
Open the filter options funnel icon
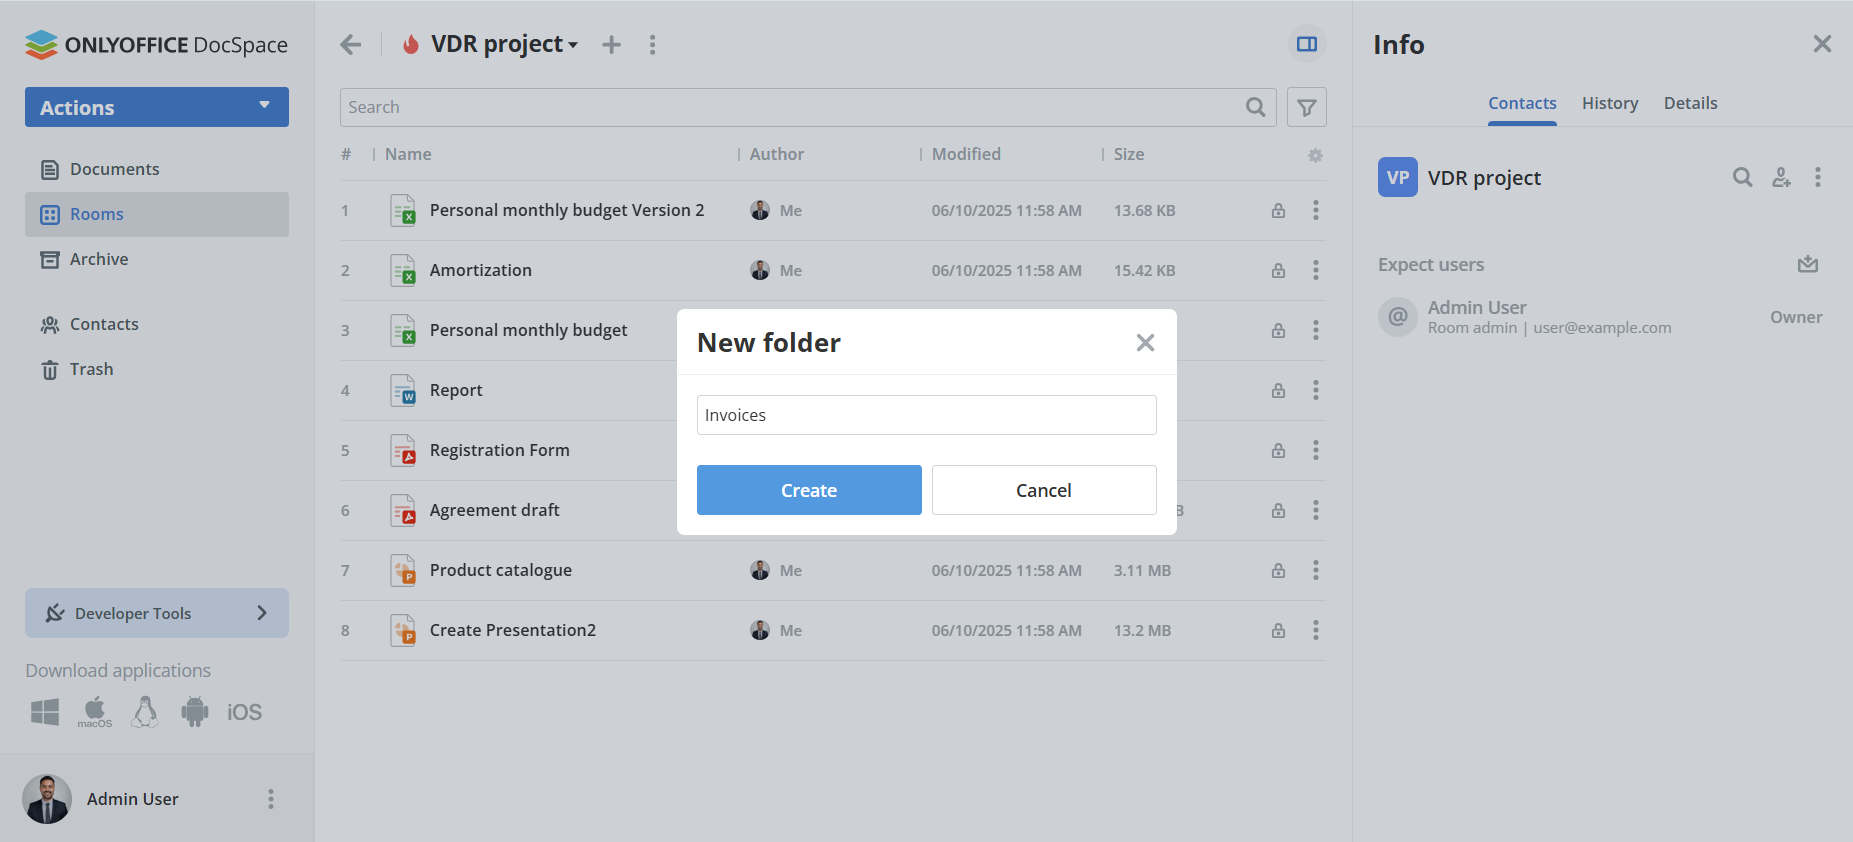tap(1306, 107)
